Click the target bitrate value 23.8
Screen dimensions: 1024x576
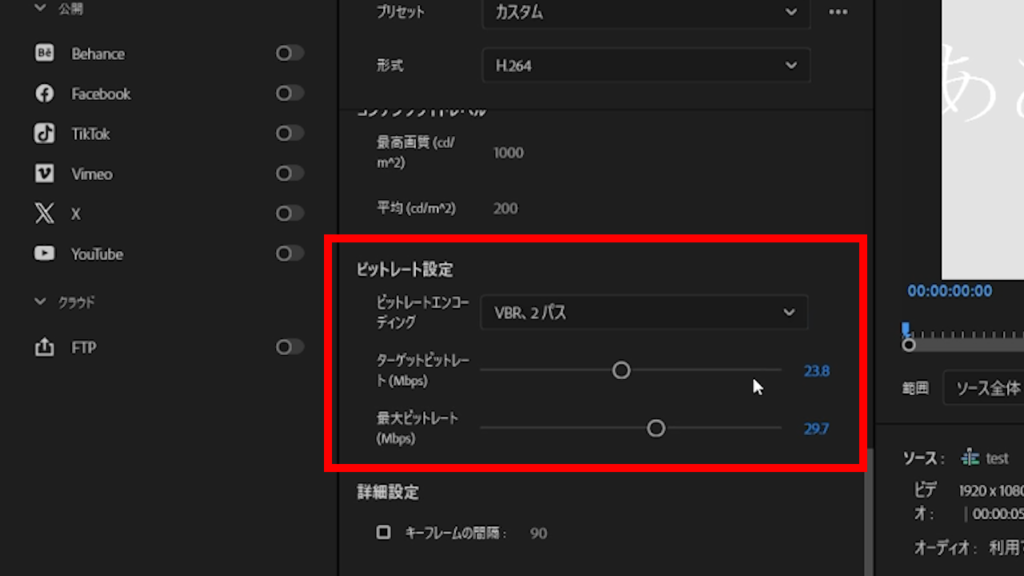[816, 371]
